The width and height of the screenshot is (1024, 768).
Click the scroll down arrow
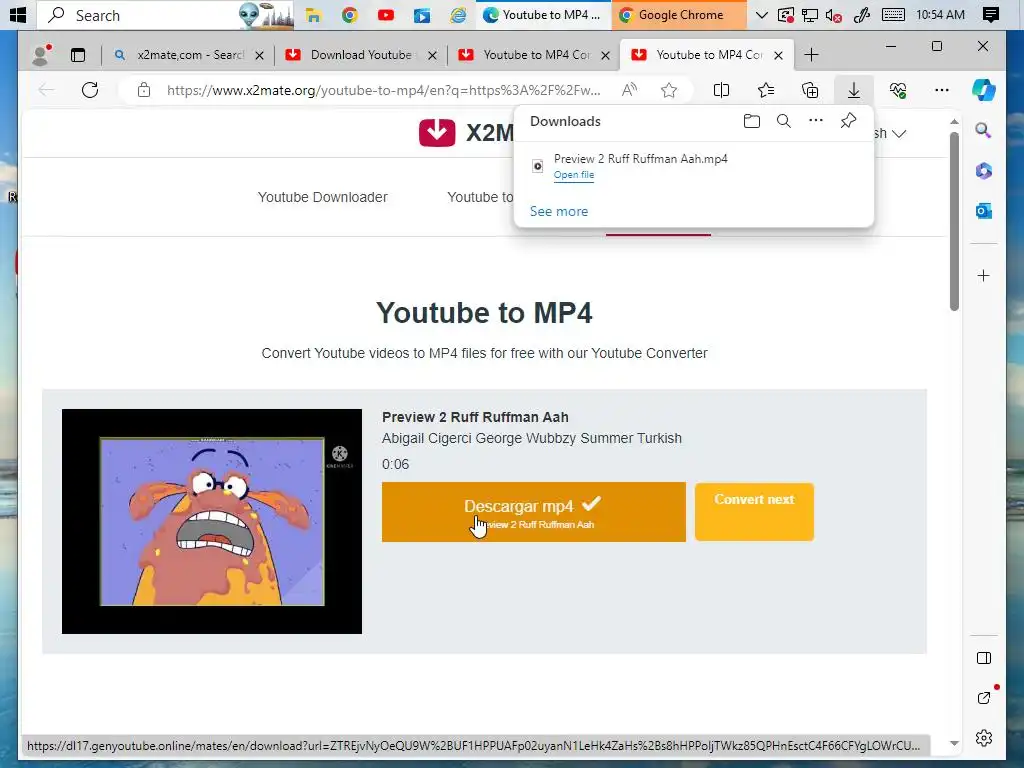click(x=954, y=743)
